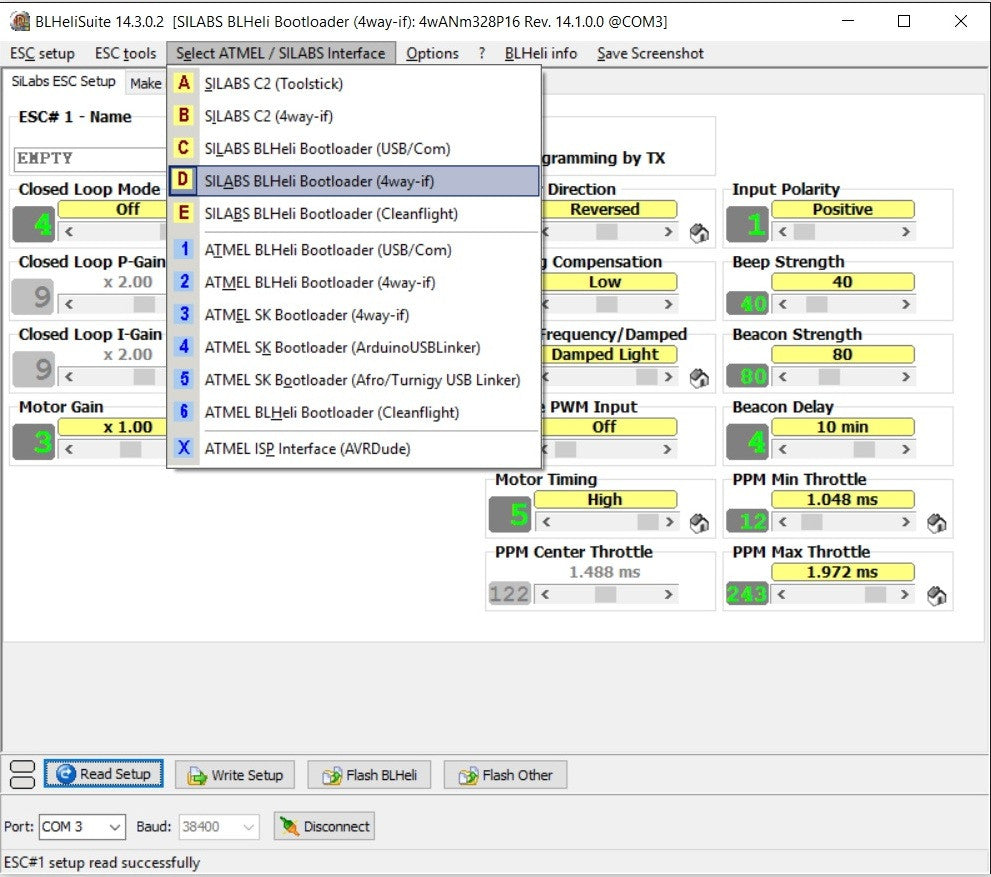
Task: Open the Options menu
Action: point(432,53)
